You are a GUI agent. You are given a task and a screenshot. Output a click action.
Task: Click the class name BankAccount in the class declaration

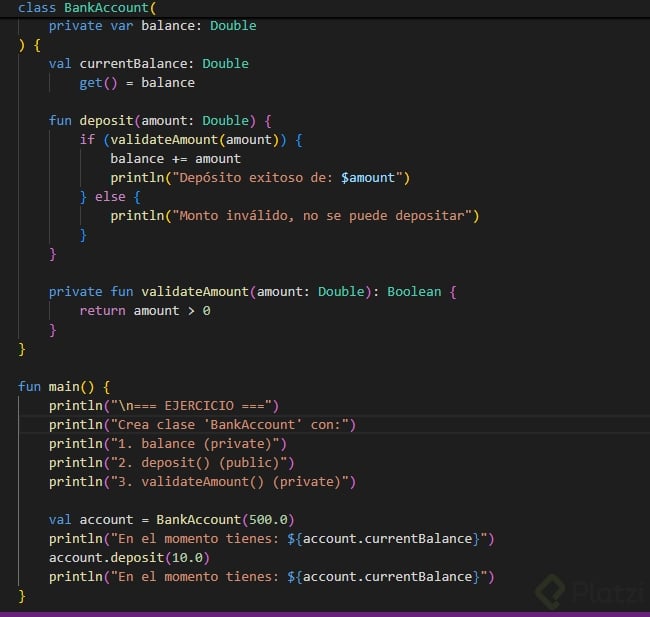point(107,7)
